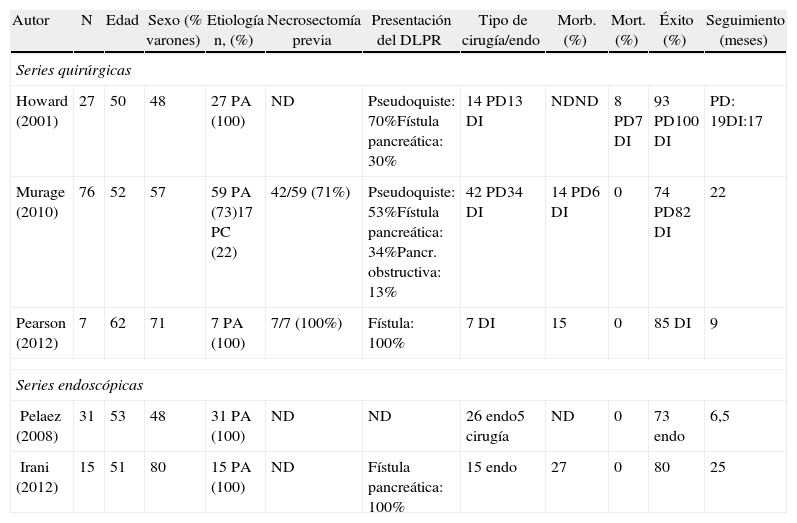Select the "Murage (2010)" author cell
Image resolution: width=797 pixels, height=523 pixels.
pyautogui.click(x=41, y=201)
